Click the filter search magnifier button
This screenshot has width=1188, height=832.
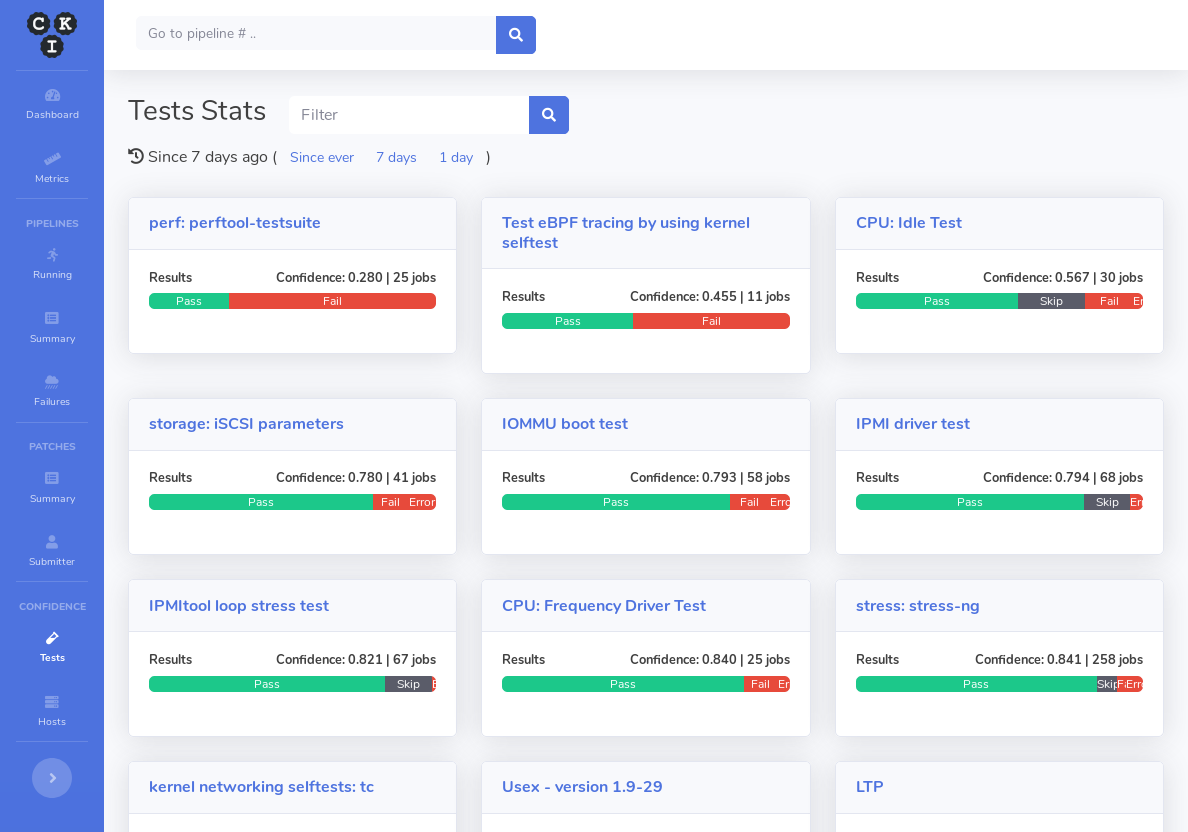(549, 115)
